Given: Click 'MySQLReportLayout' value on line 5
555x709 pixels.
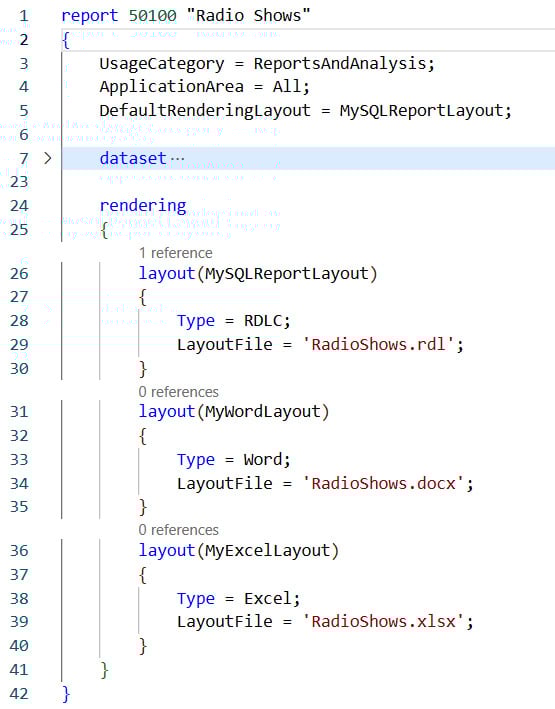Looking at the screenshot, I should click(422, 111).
